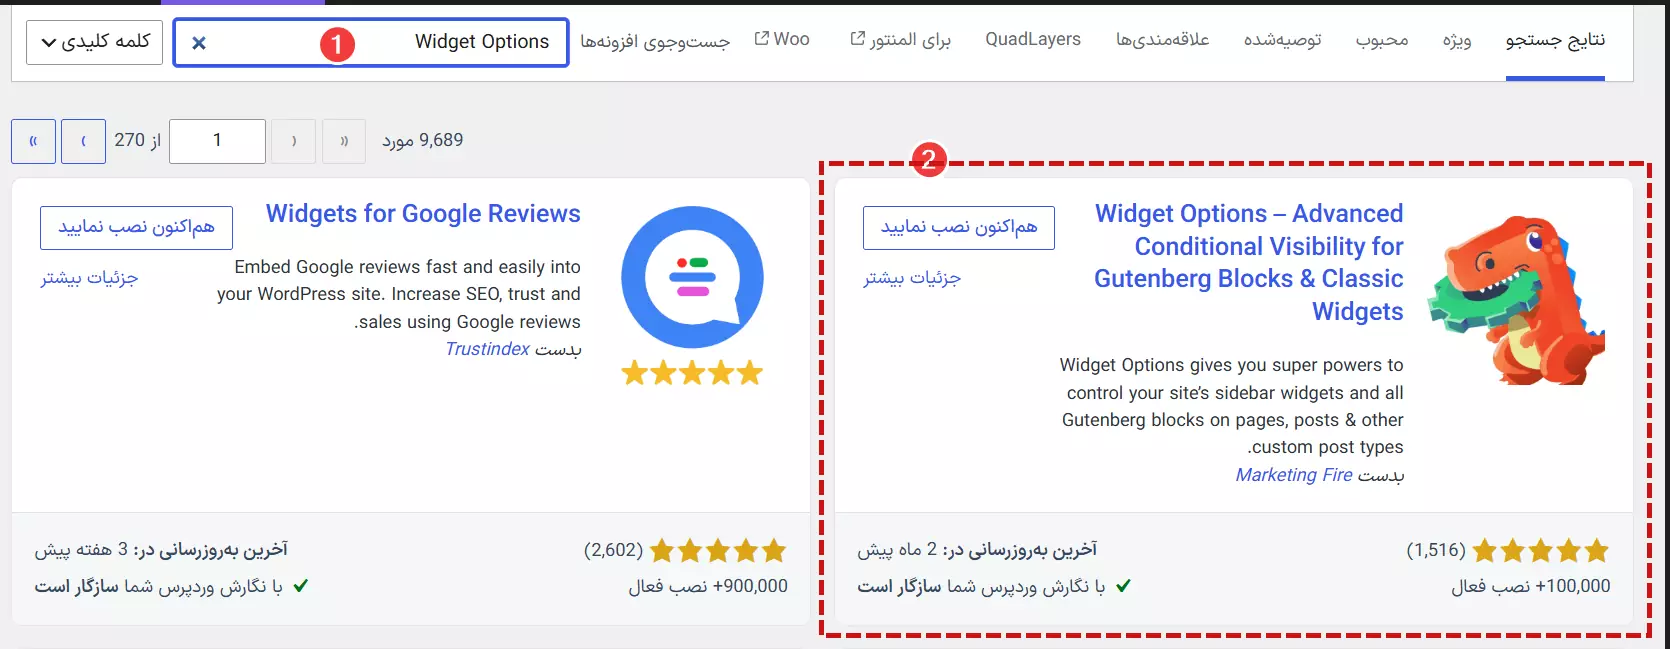Click the Widgets for Google Reviews chat-bubble icon
The width and height of the screenshot is (1670, 649).
(x=692, y=278)
